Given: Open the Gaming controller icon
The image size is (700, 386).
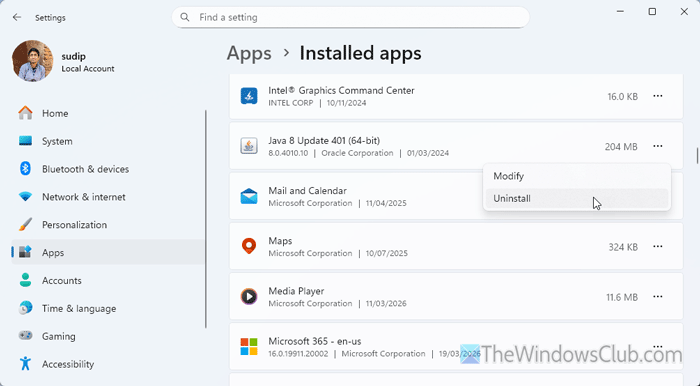Looking at the screenshot, I should pyautogui.click(x=25, y=336).
